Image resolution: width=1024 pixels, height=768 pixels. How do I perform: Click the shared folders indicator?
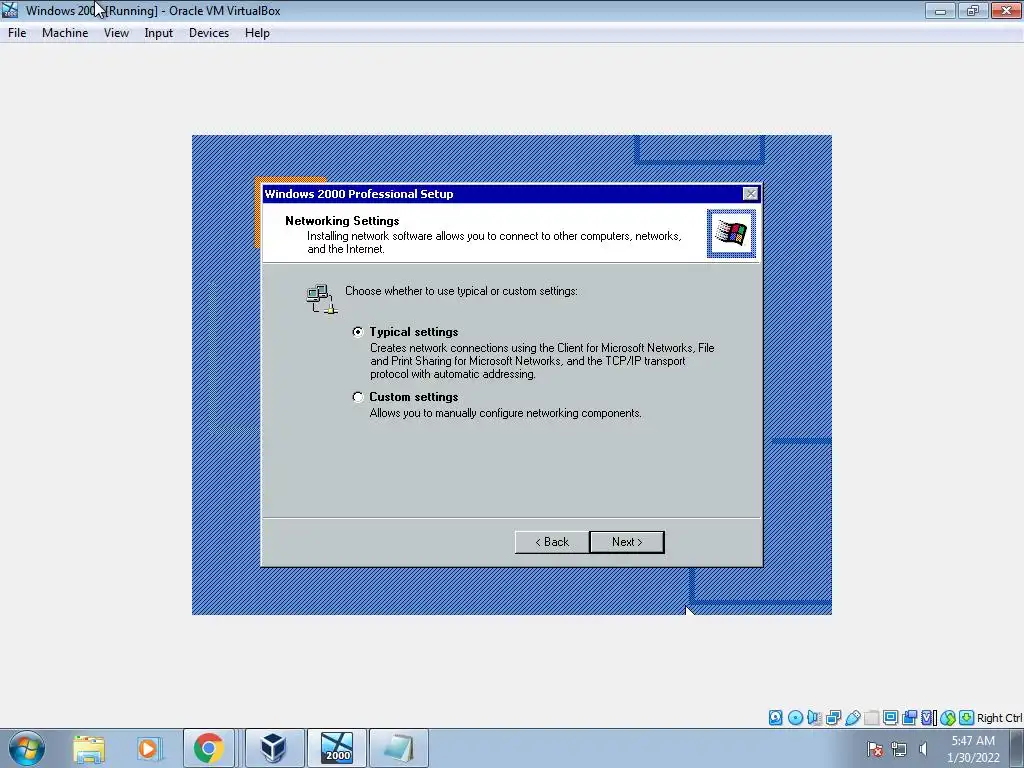(x=871, y=718)
